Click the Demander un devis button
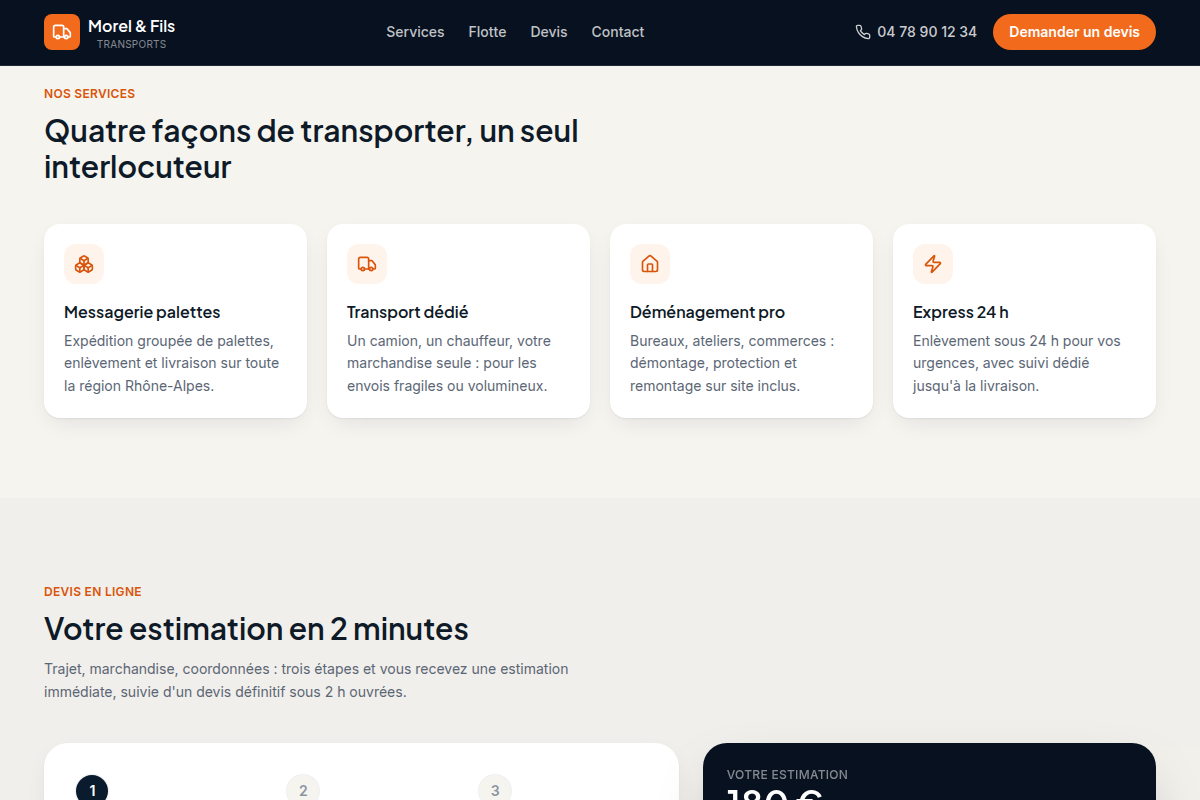 pyautogui.click(x=1074, y=32)
